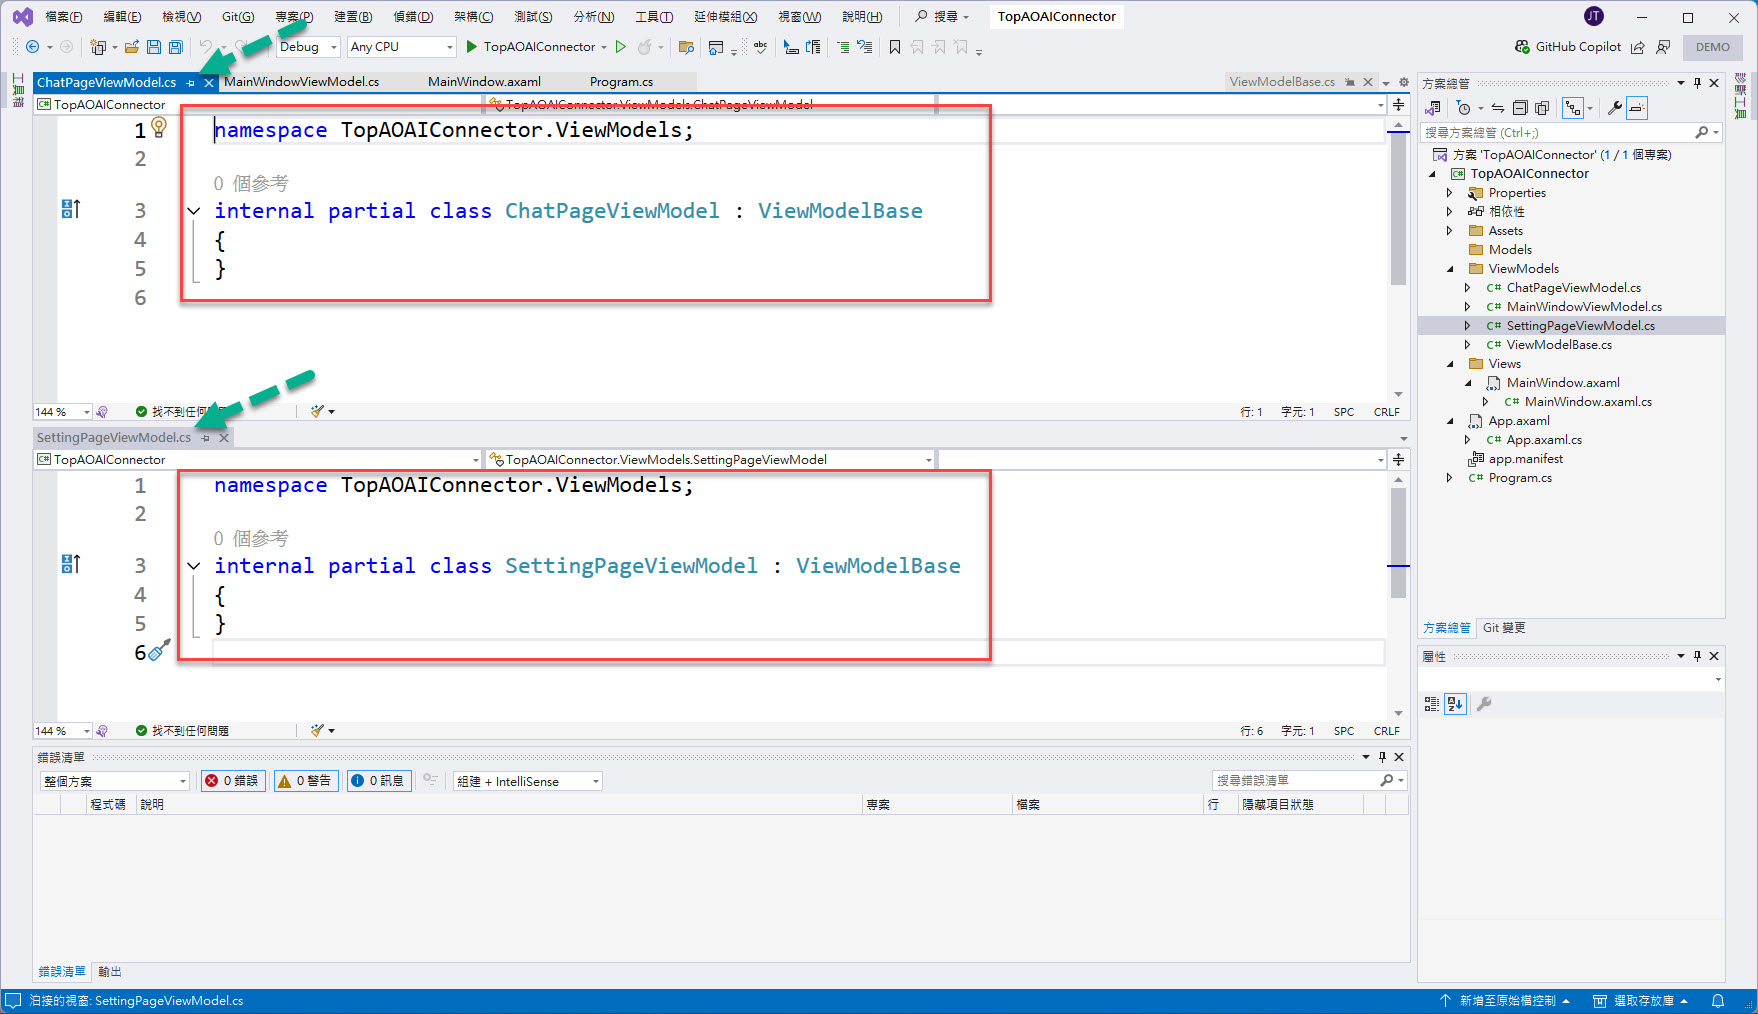Viewport: 1758px width, 1014px height.
Task: Click 選取存放庫 in status bar
Action: point(1642,1001)
